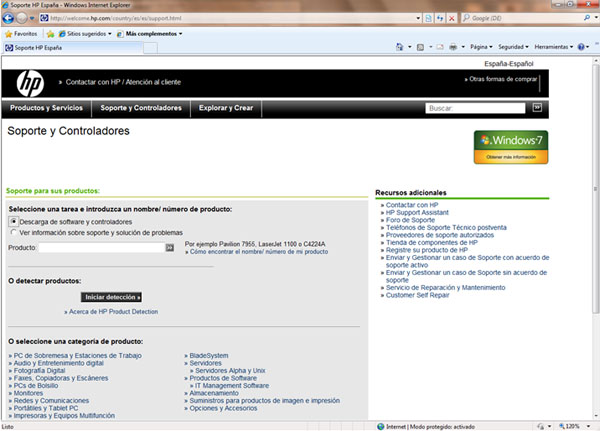Click the Producto text field
Screen dimensions: 600x431
coord(101,248)
